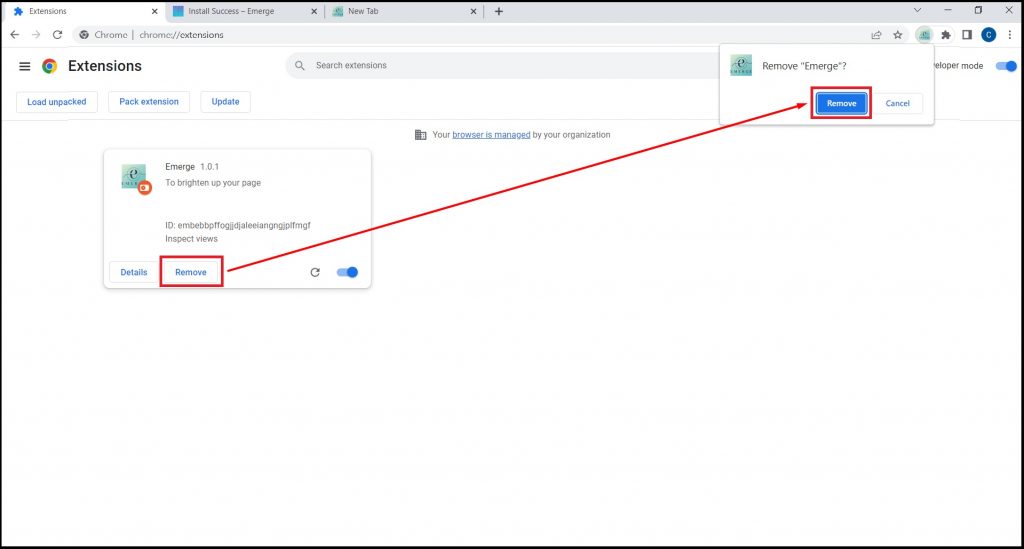Click Inspect views text on Emerge card
This screenshot has width=1024, height=549.
(x=191, y=239)
